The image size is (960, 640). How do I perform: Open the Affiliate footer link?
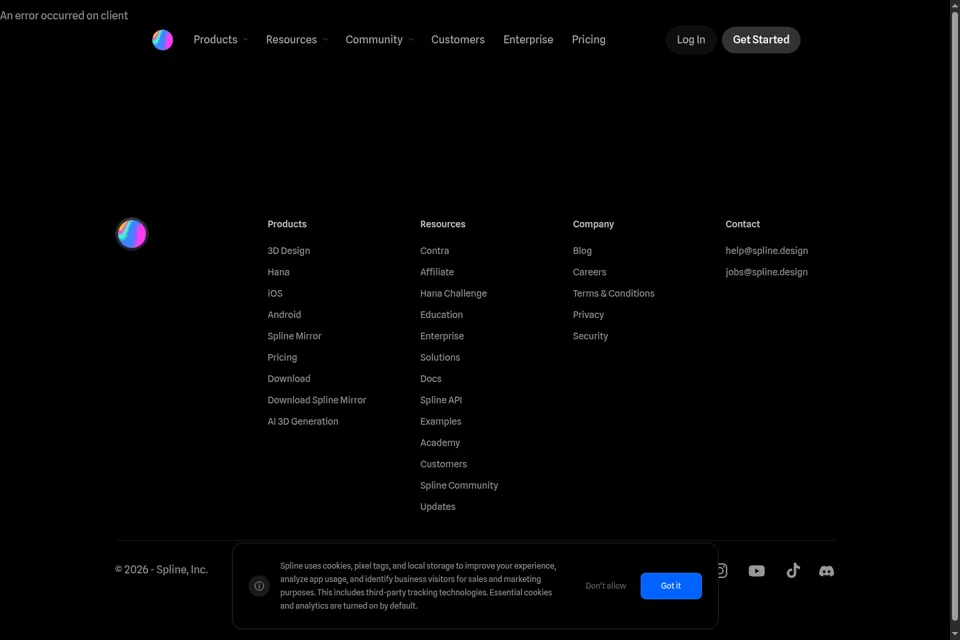tap(437, 272)
